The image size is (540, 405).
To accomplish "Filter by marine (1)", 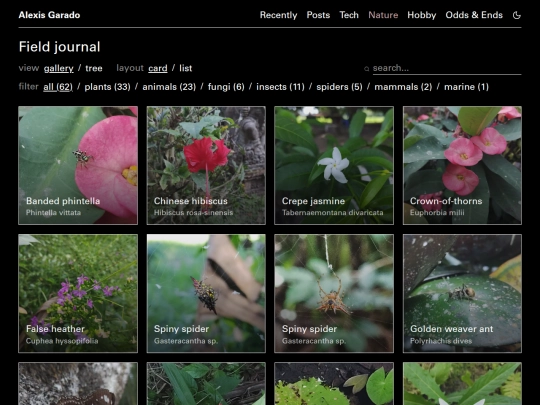I will pos(466,87).
